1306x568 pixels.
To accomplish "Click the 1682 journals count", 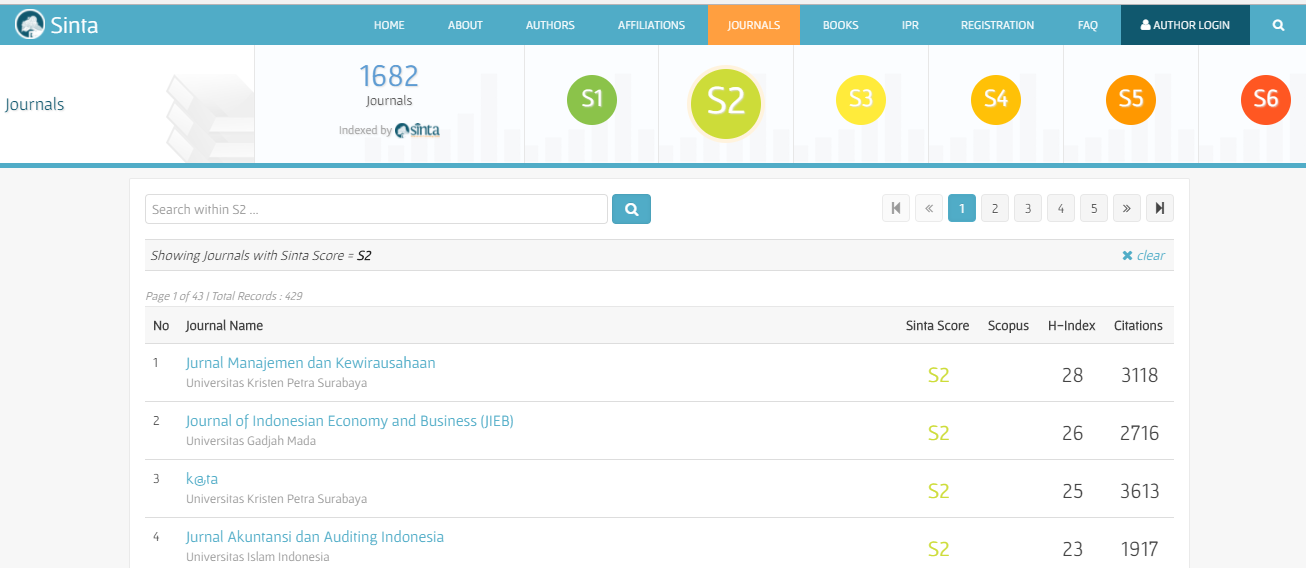I will pos(389,76).
